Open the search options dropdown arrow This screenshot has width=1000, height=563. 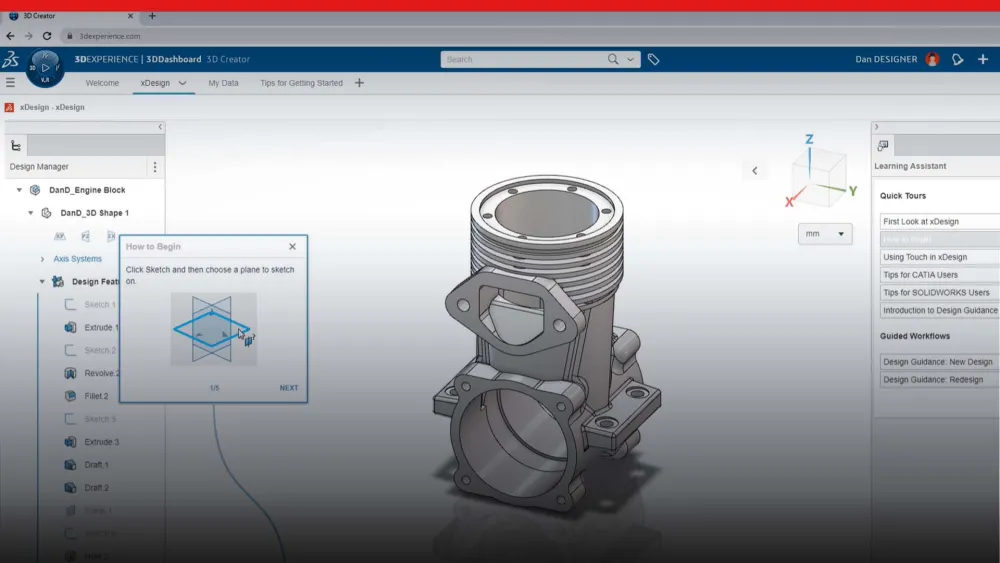click(630, 59)
